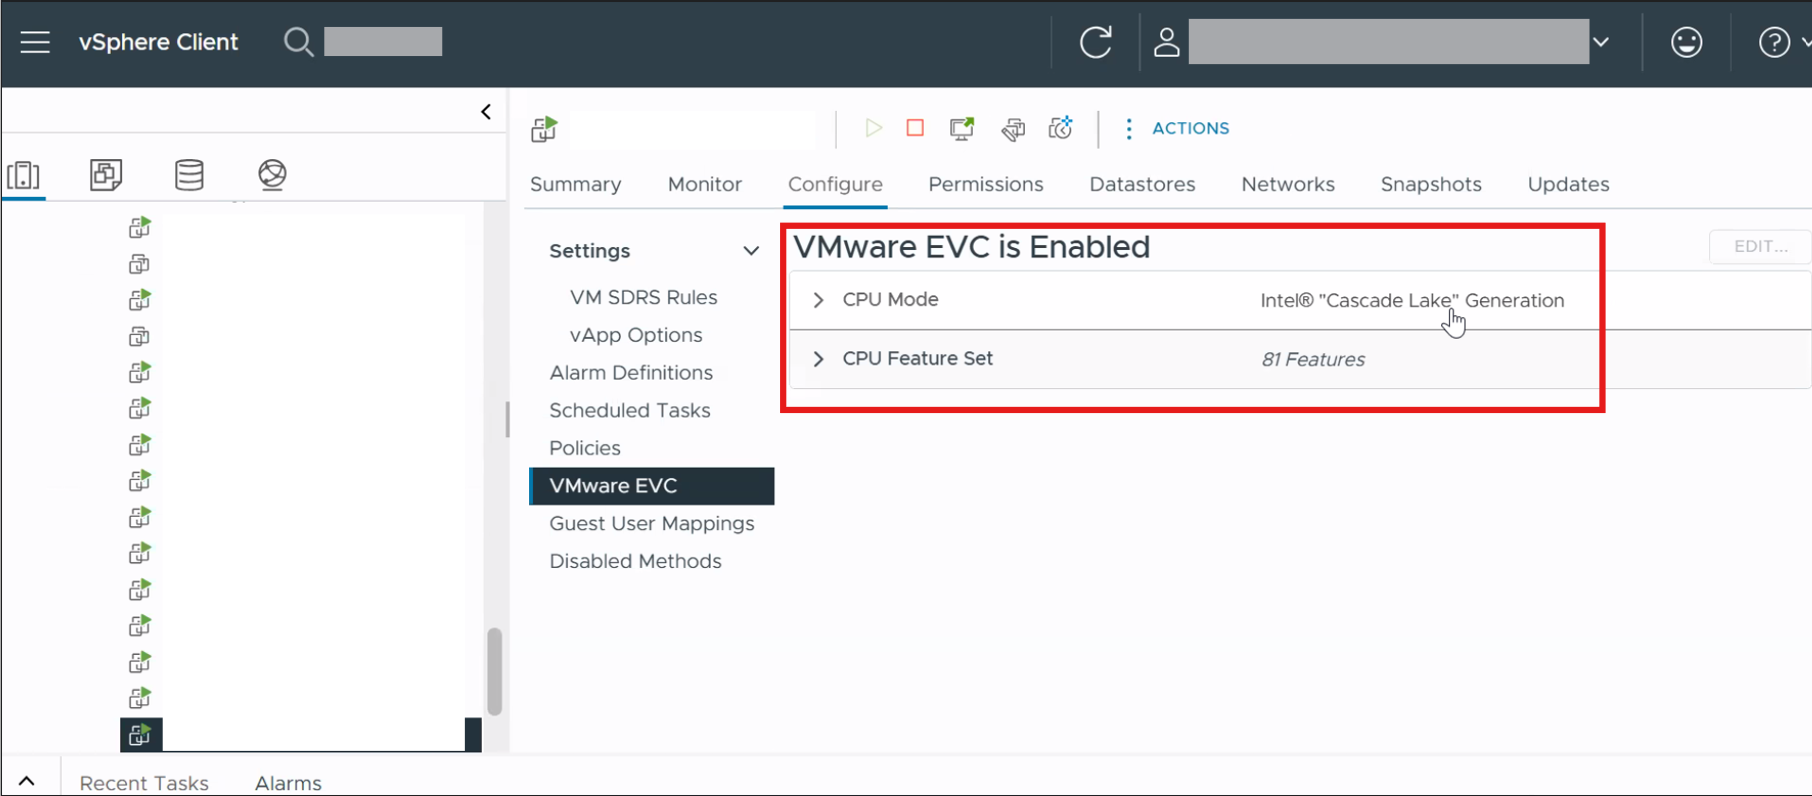
Task: Open the Monitor tab
Action: (704, 184)
